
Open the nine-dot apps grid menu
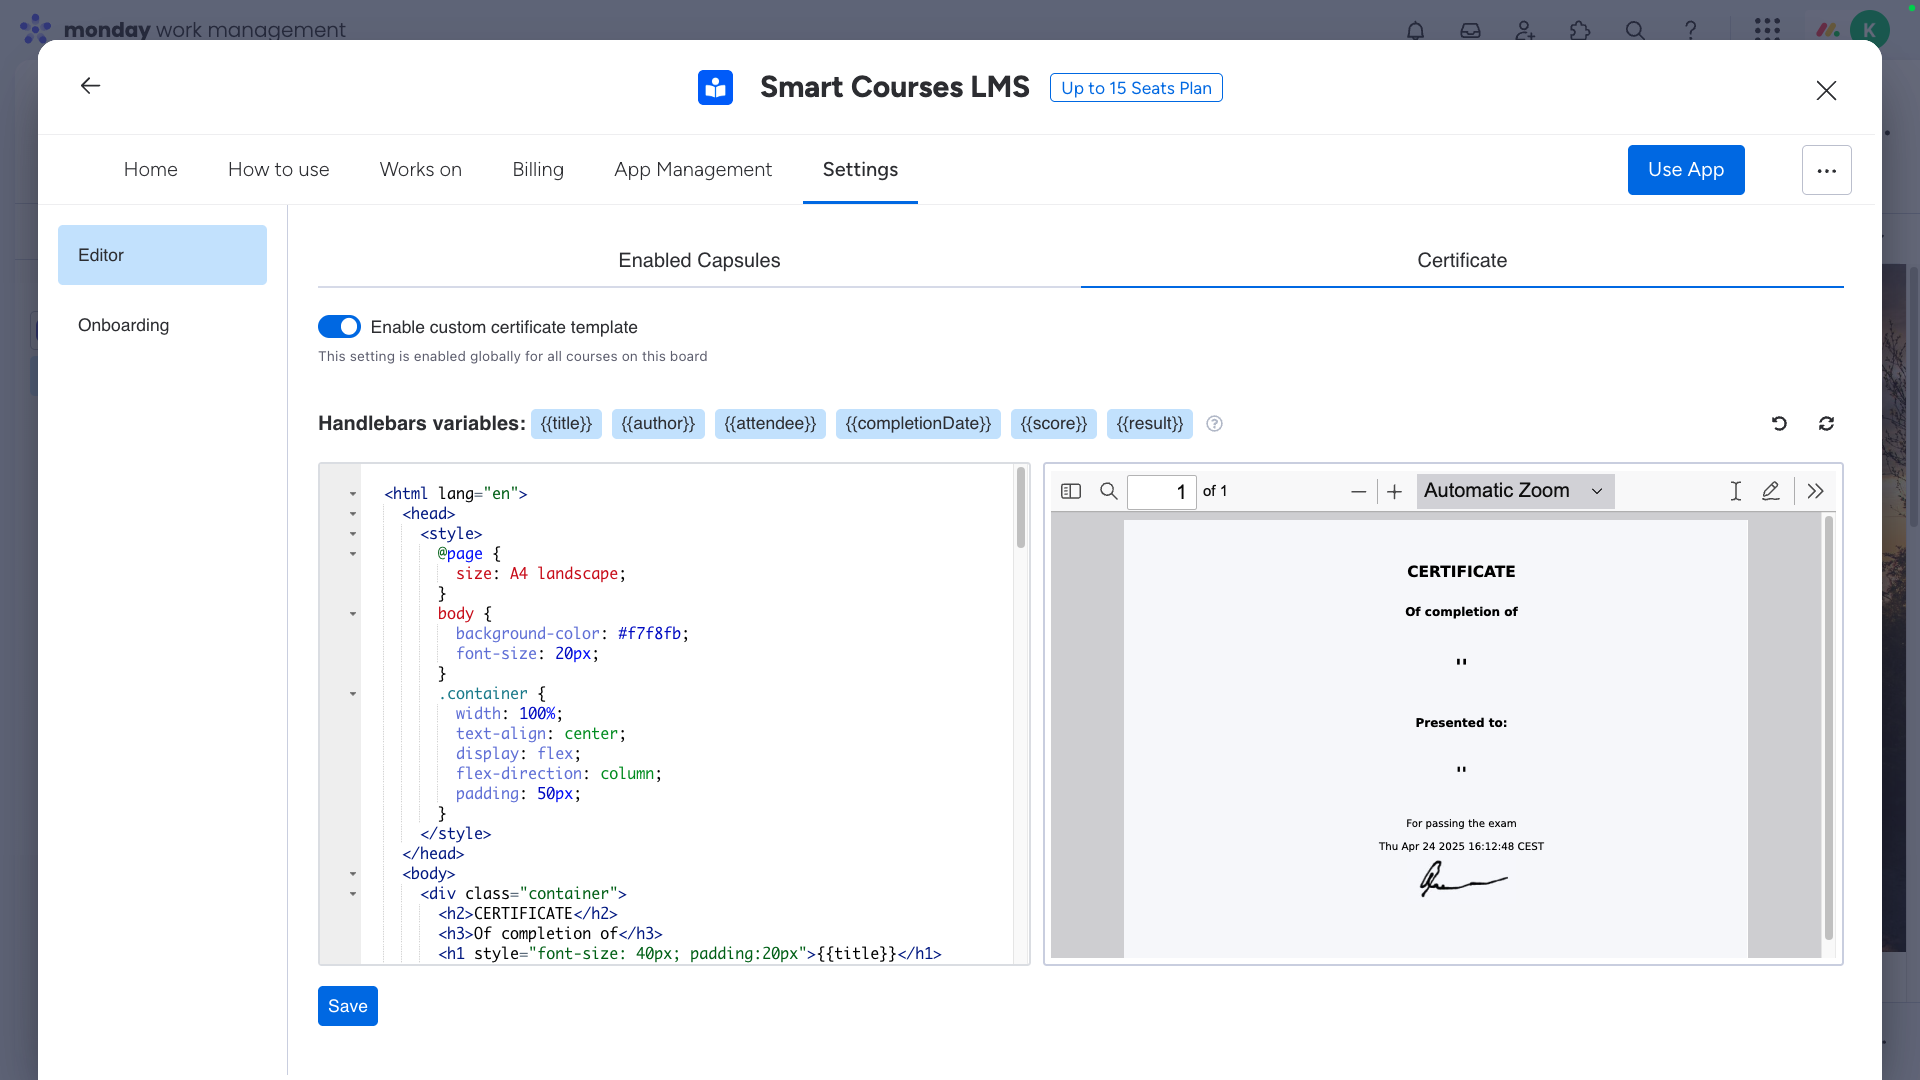[1767, 29]
